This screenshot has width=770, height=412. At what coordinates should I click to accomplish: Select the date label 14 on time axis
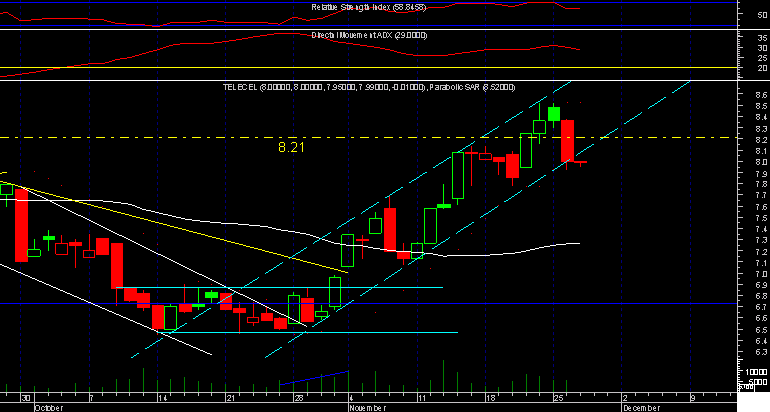click(x=163, y=398)
